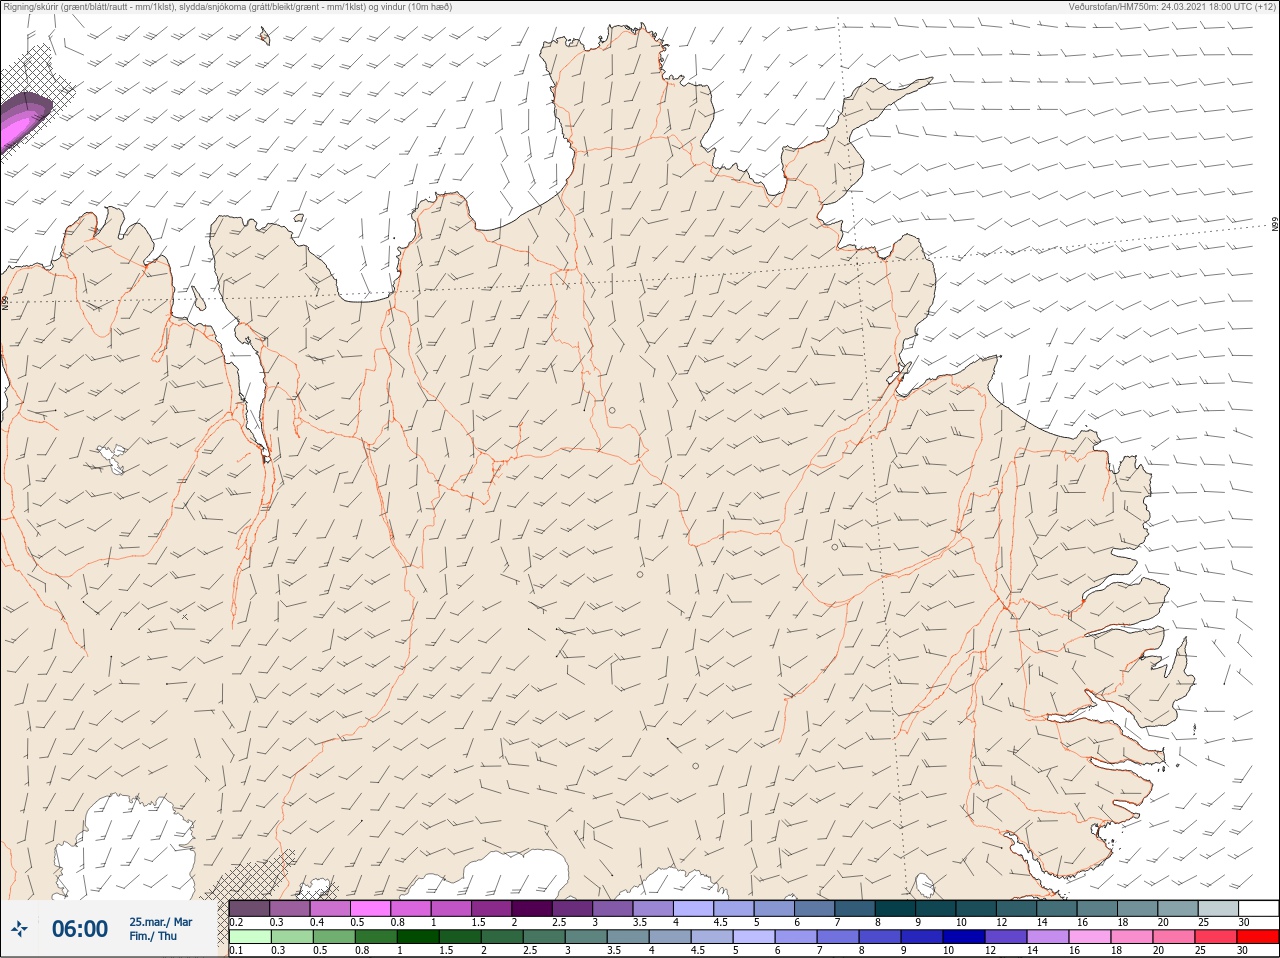
Task: Select the purple 12 swatch in rain scale
Action: pyautogui.click(x=1008, y=937)
